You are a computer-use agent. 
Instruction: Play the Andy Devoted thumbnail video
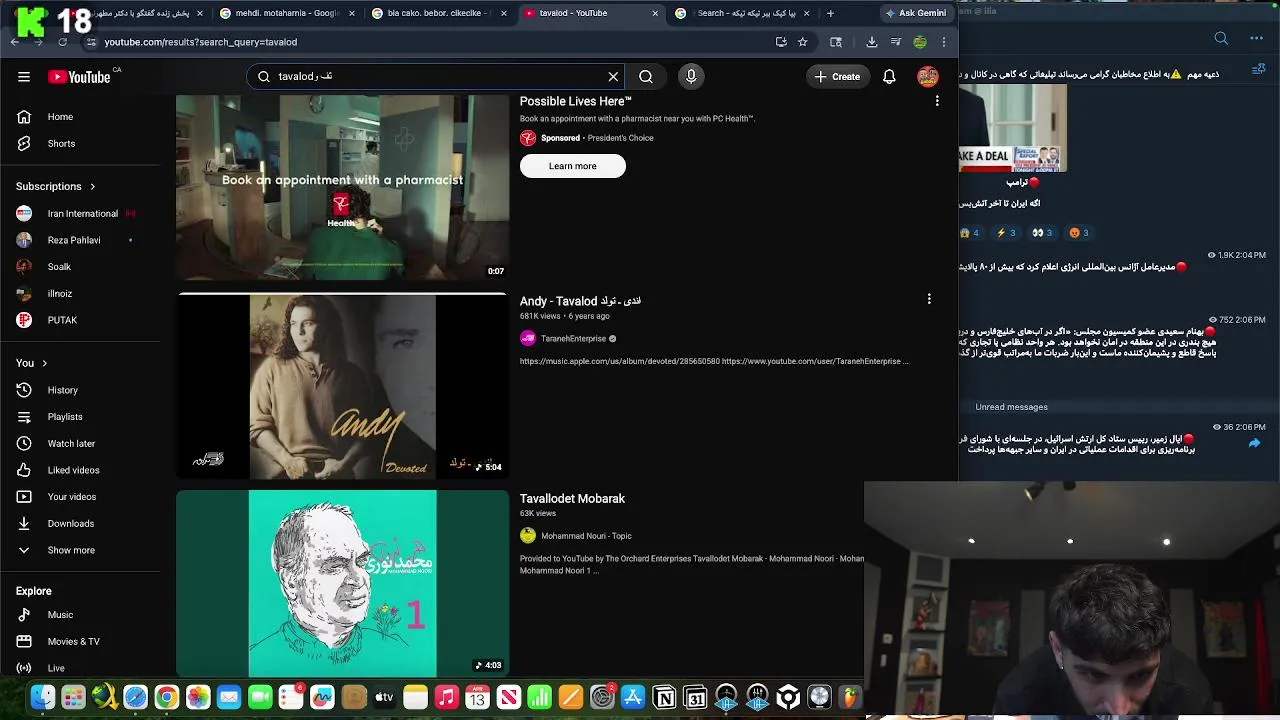point(342,386)
